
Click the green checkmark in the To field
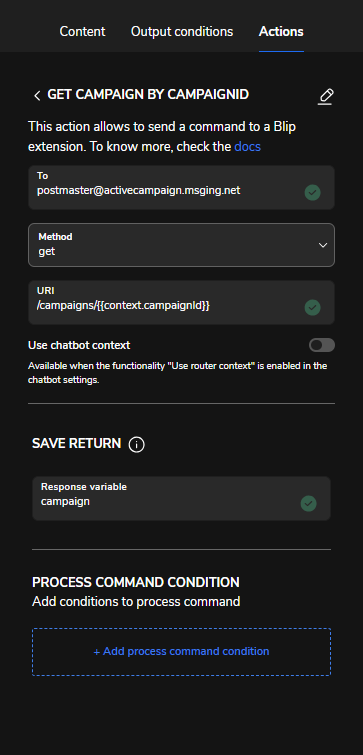tap(312, 193)
